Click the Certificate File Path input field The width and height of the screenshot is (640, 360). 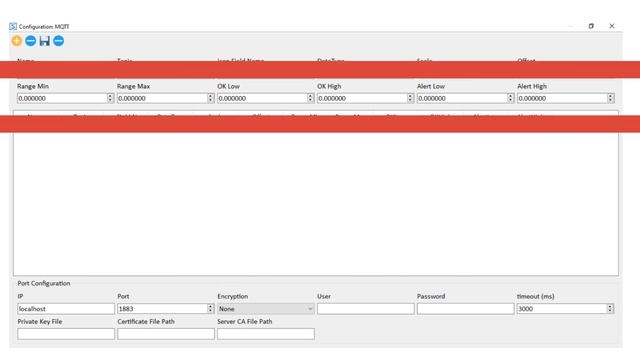tap(166, 334)
